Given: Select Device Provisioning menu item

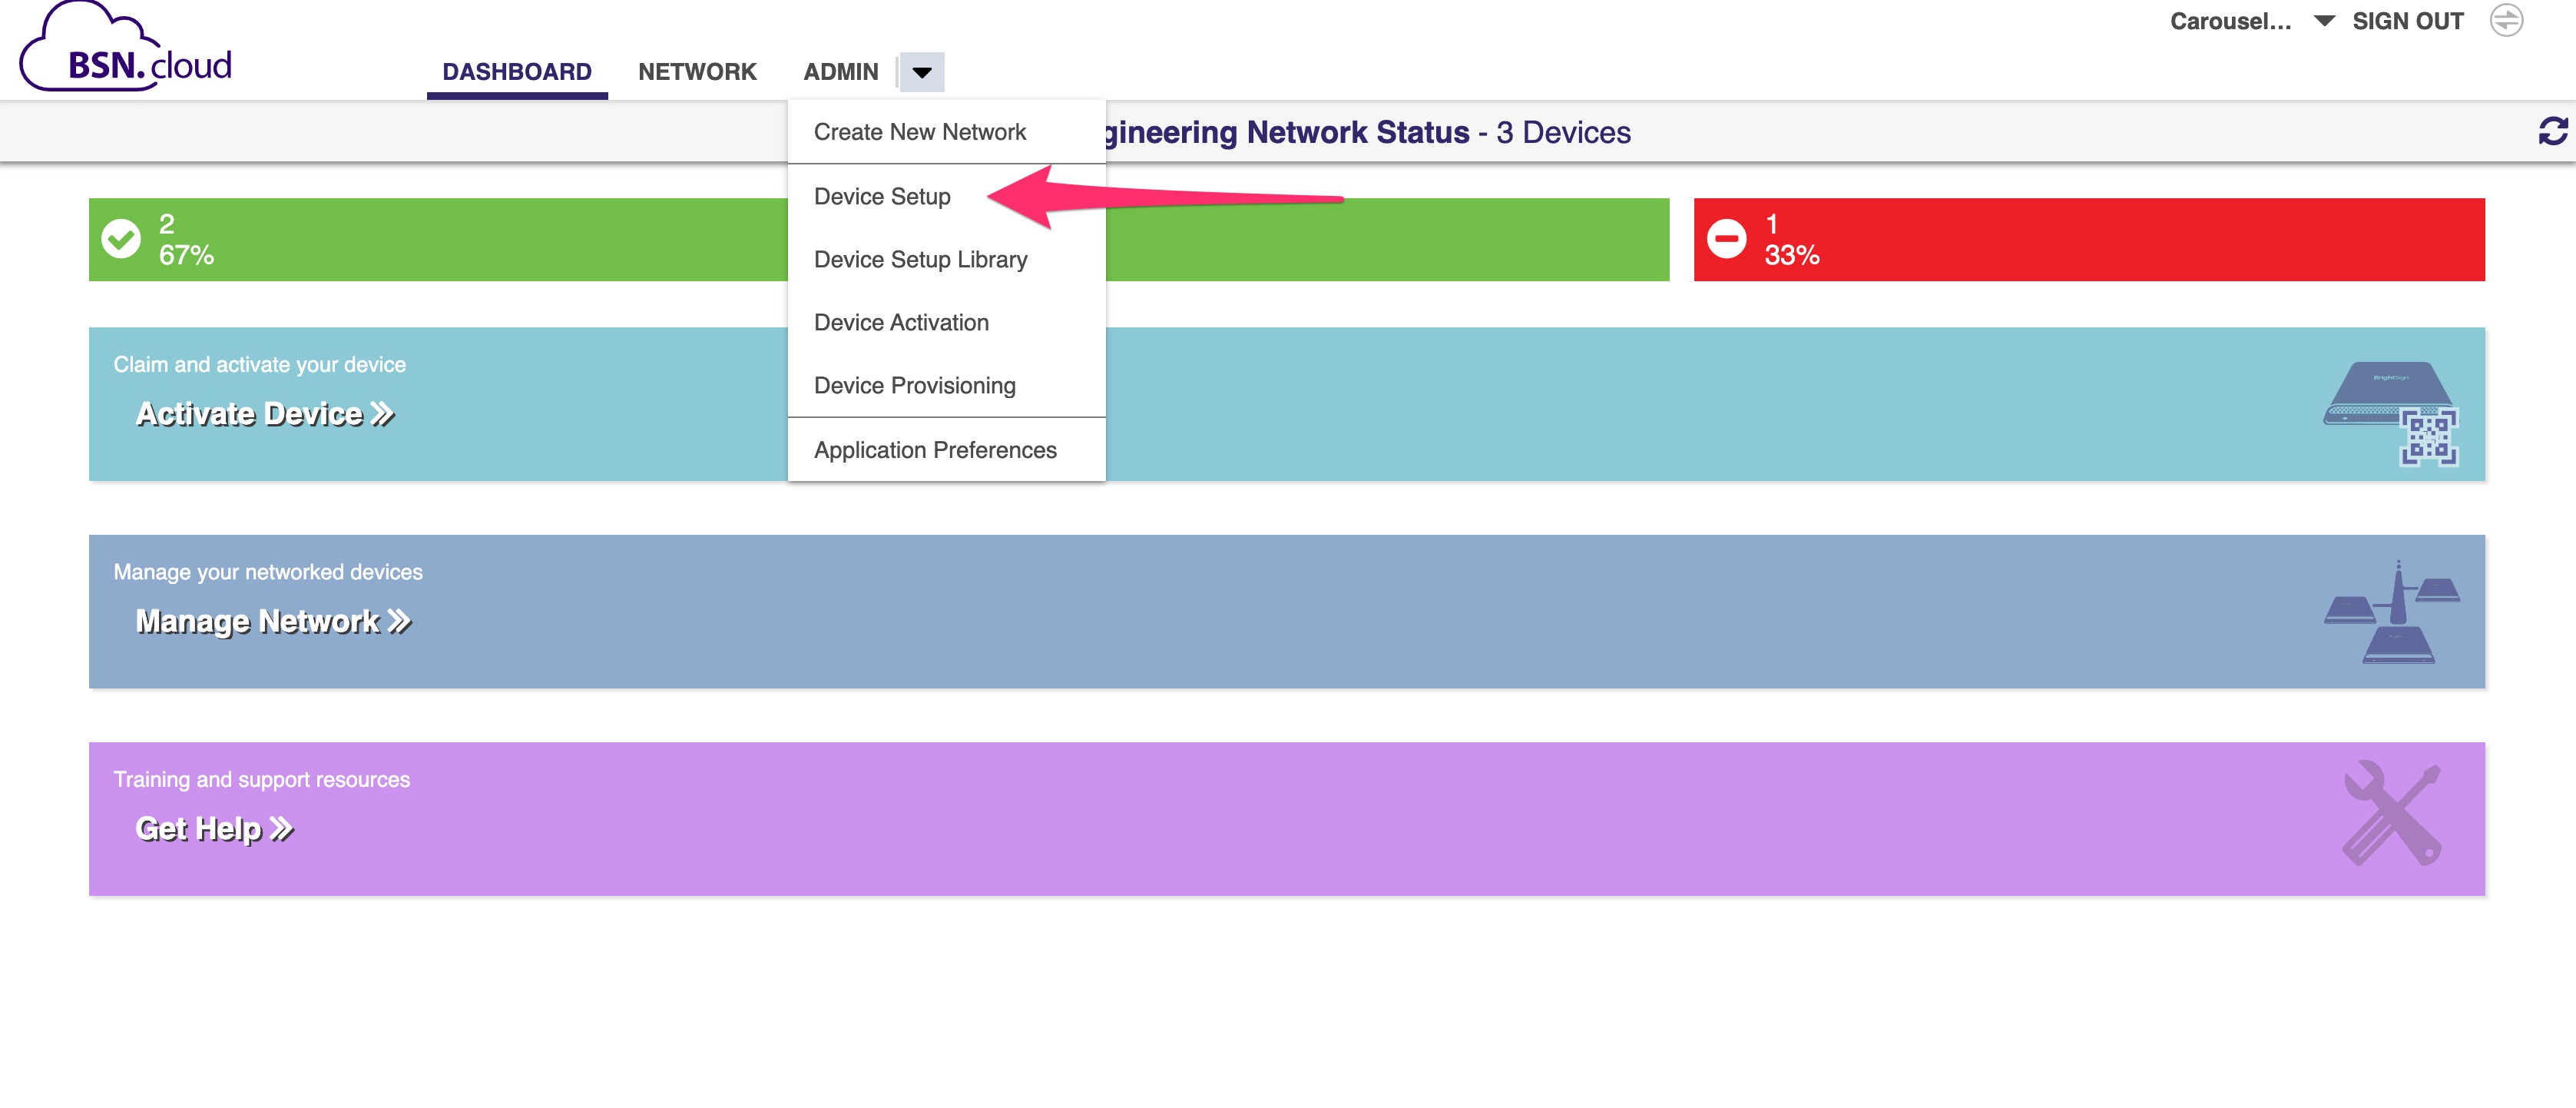Looking at the screenshot, I should pyautogui.click(x=915, y=385).
